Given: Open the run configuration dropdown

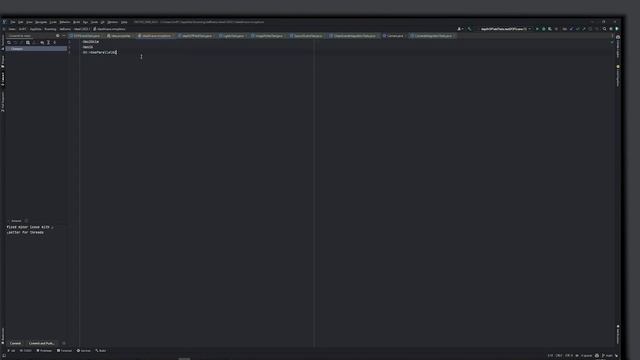Looking at the screenshot, I should click(505, 29).
